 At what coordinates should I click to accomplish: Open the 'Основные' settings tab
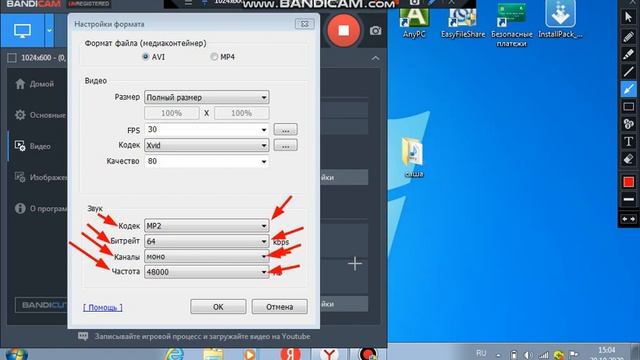[x=40, y=115]
